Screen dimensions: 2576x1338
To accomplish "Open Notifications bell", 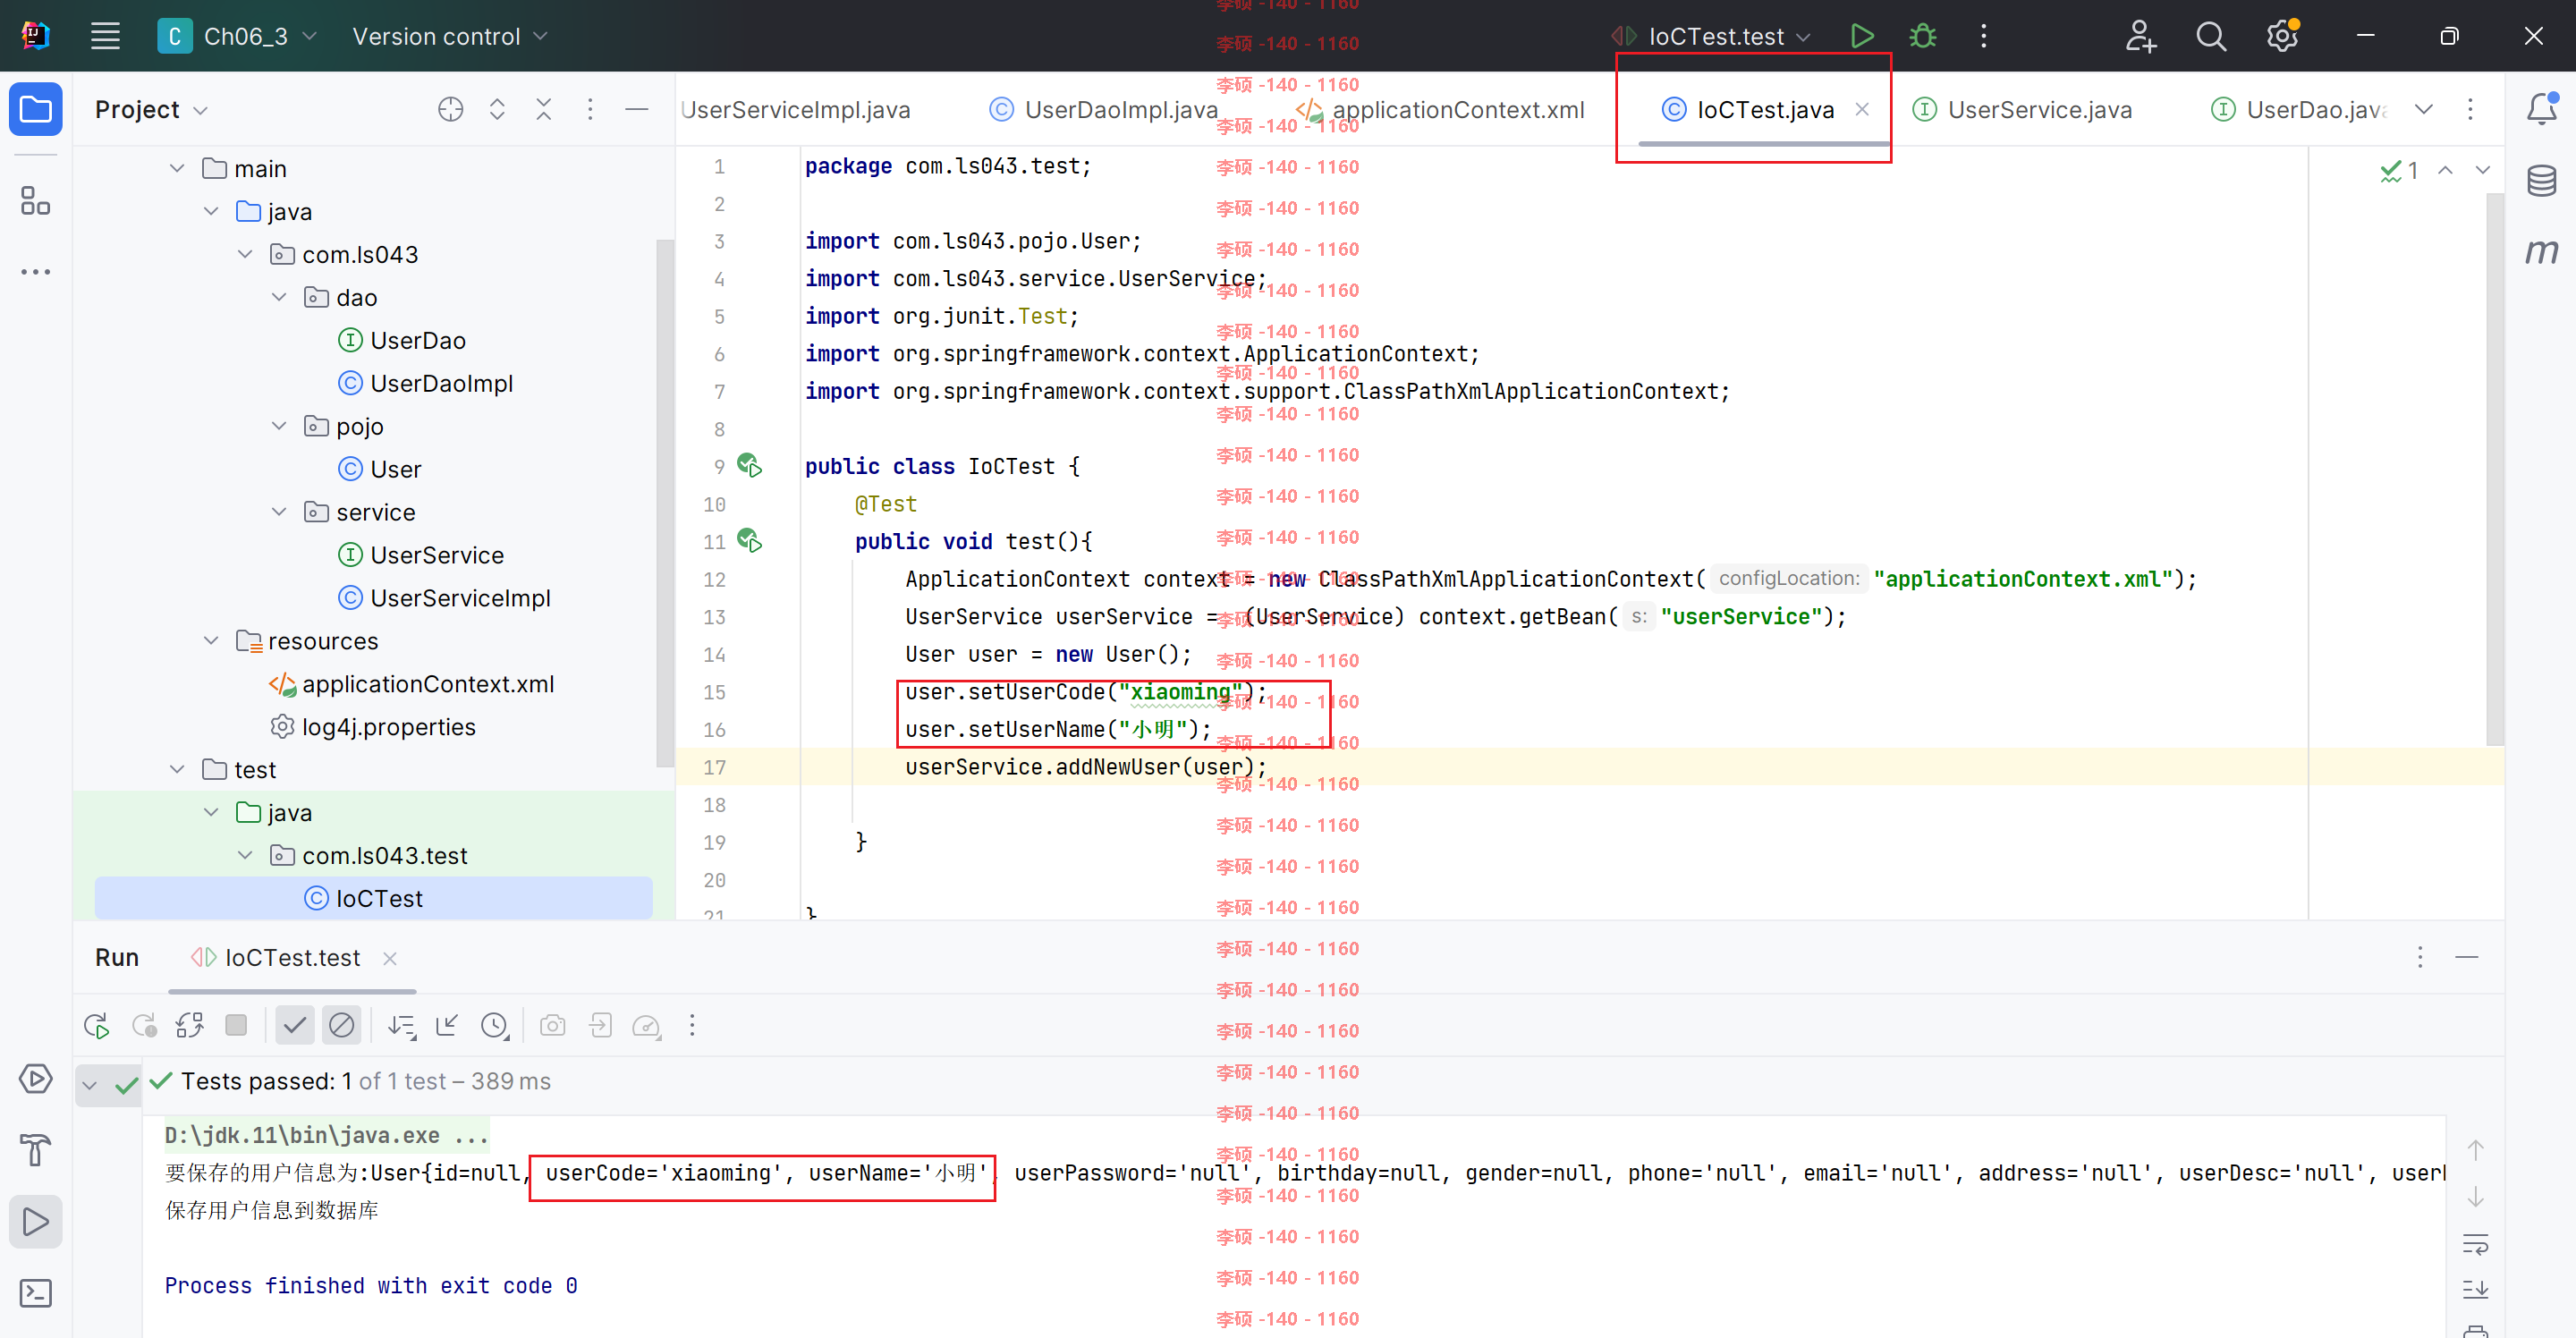I will (x=2542, y=109).
